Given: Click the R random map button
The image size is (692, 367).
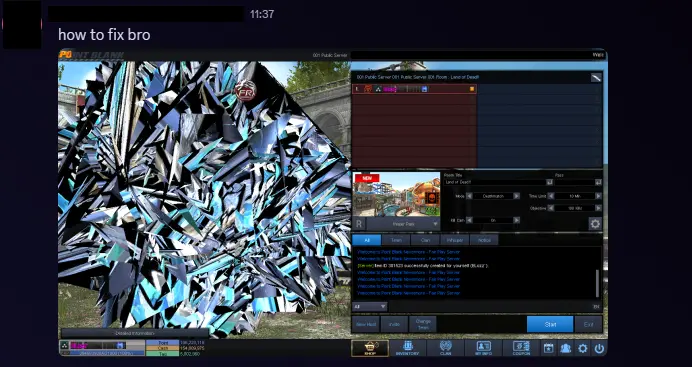Looking at the screenshot, I should coord(359,224).
